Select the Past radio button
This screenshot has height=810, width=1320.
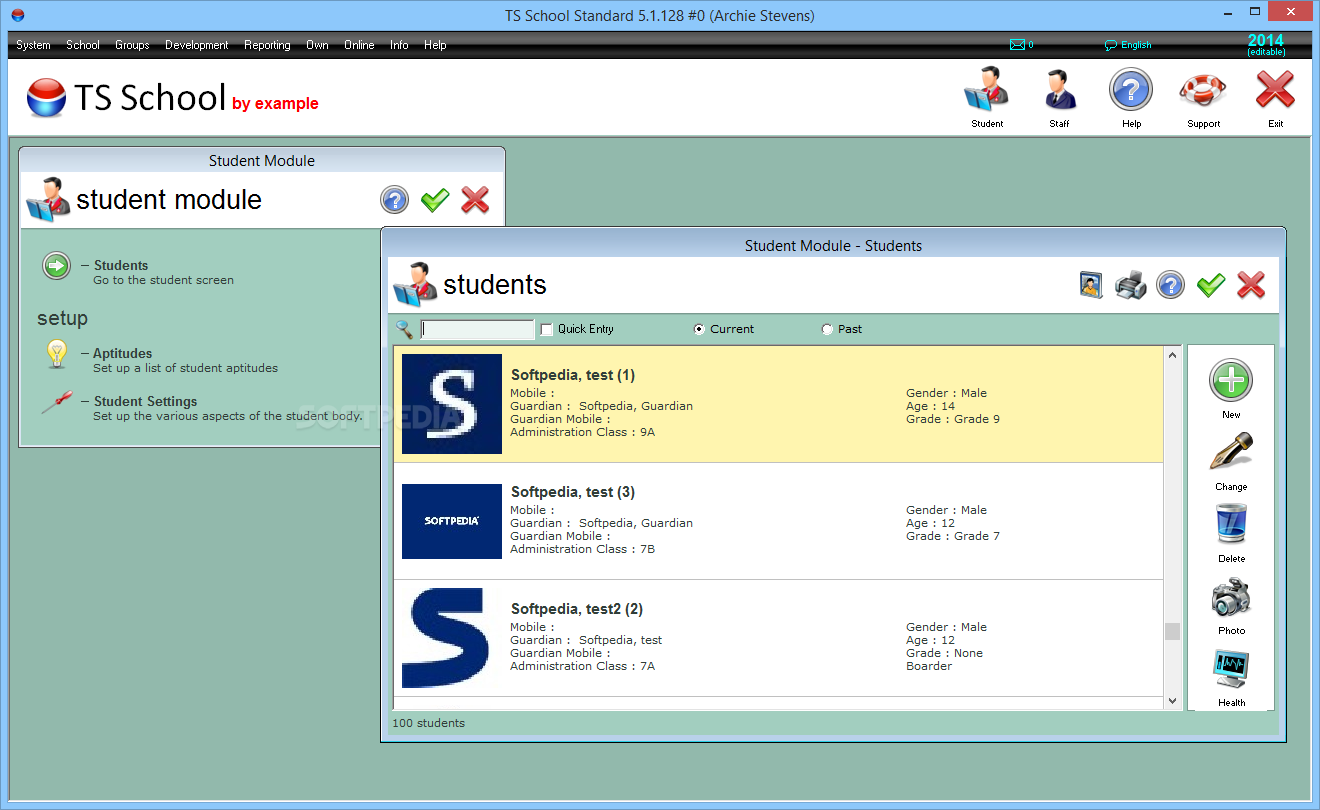pos(827,329)
